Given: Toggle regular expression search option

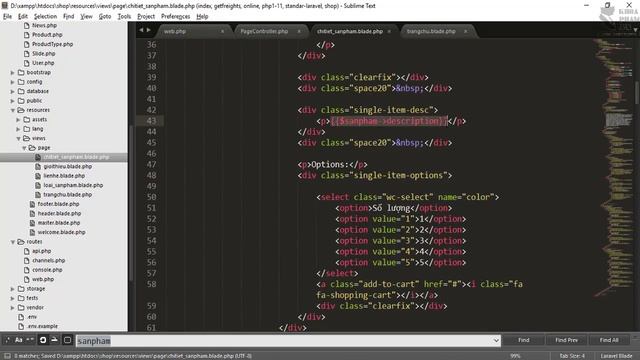Looking at the screenshot, I should tap(7, 340).
